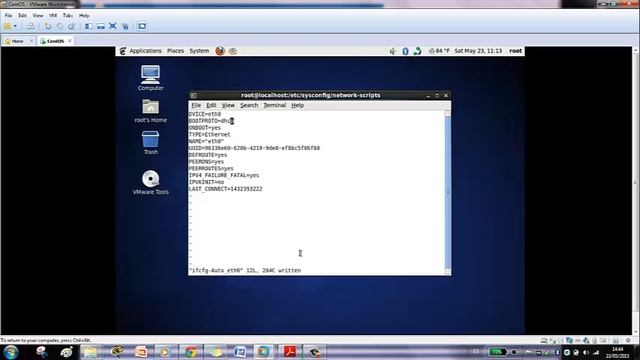Open the terminal Edit menu
This screenshot has height=360, width=640.
211,105
